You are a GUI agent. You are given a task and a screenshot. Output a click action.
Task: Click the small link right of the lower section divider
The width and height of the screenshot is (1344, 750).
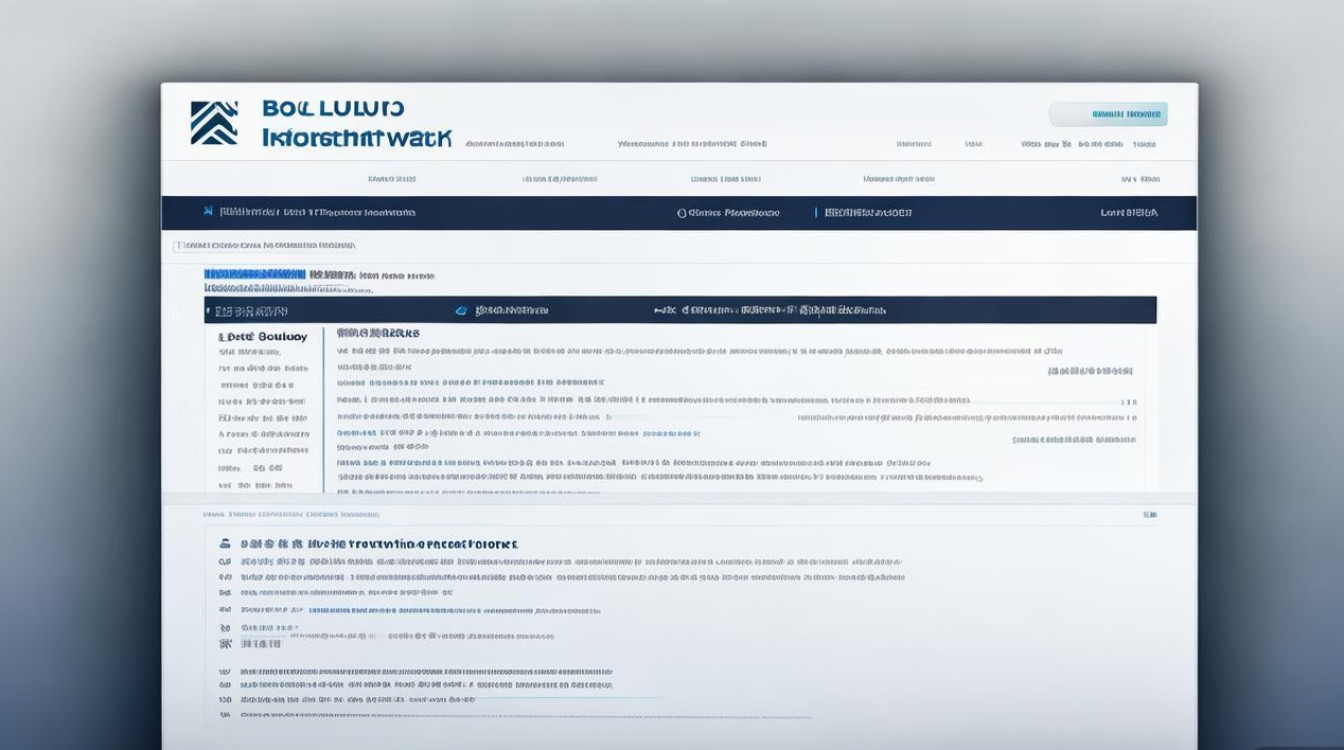(x=1150, y=515)
